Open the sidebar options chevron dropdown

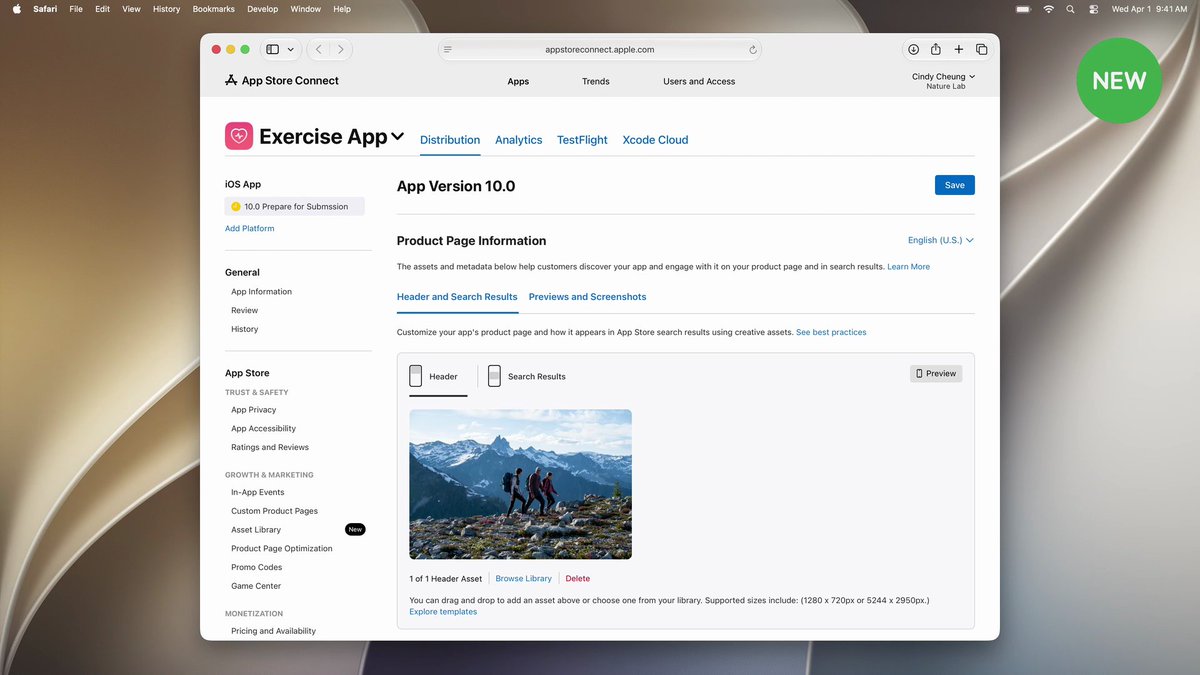click(291, 49)
